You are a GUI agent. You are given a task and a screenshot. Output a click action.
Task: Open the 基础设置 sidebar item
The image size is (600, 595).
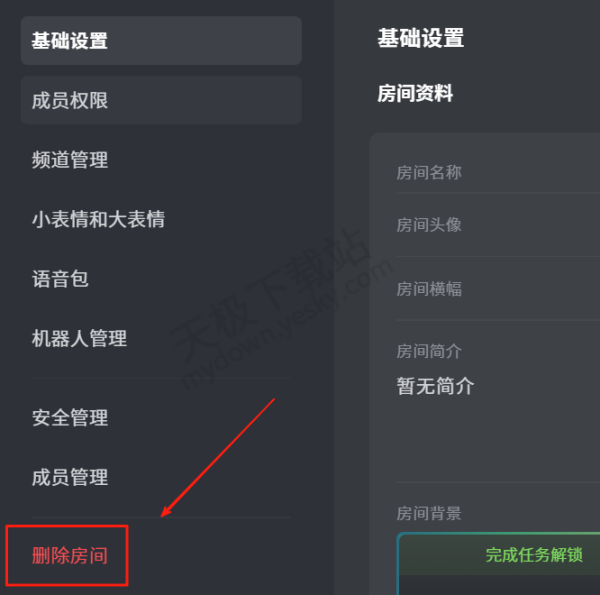(x=161, y=41)
